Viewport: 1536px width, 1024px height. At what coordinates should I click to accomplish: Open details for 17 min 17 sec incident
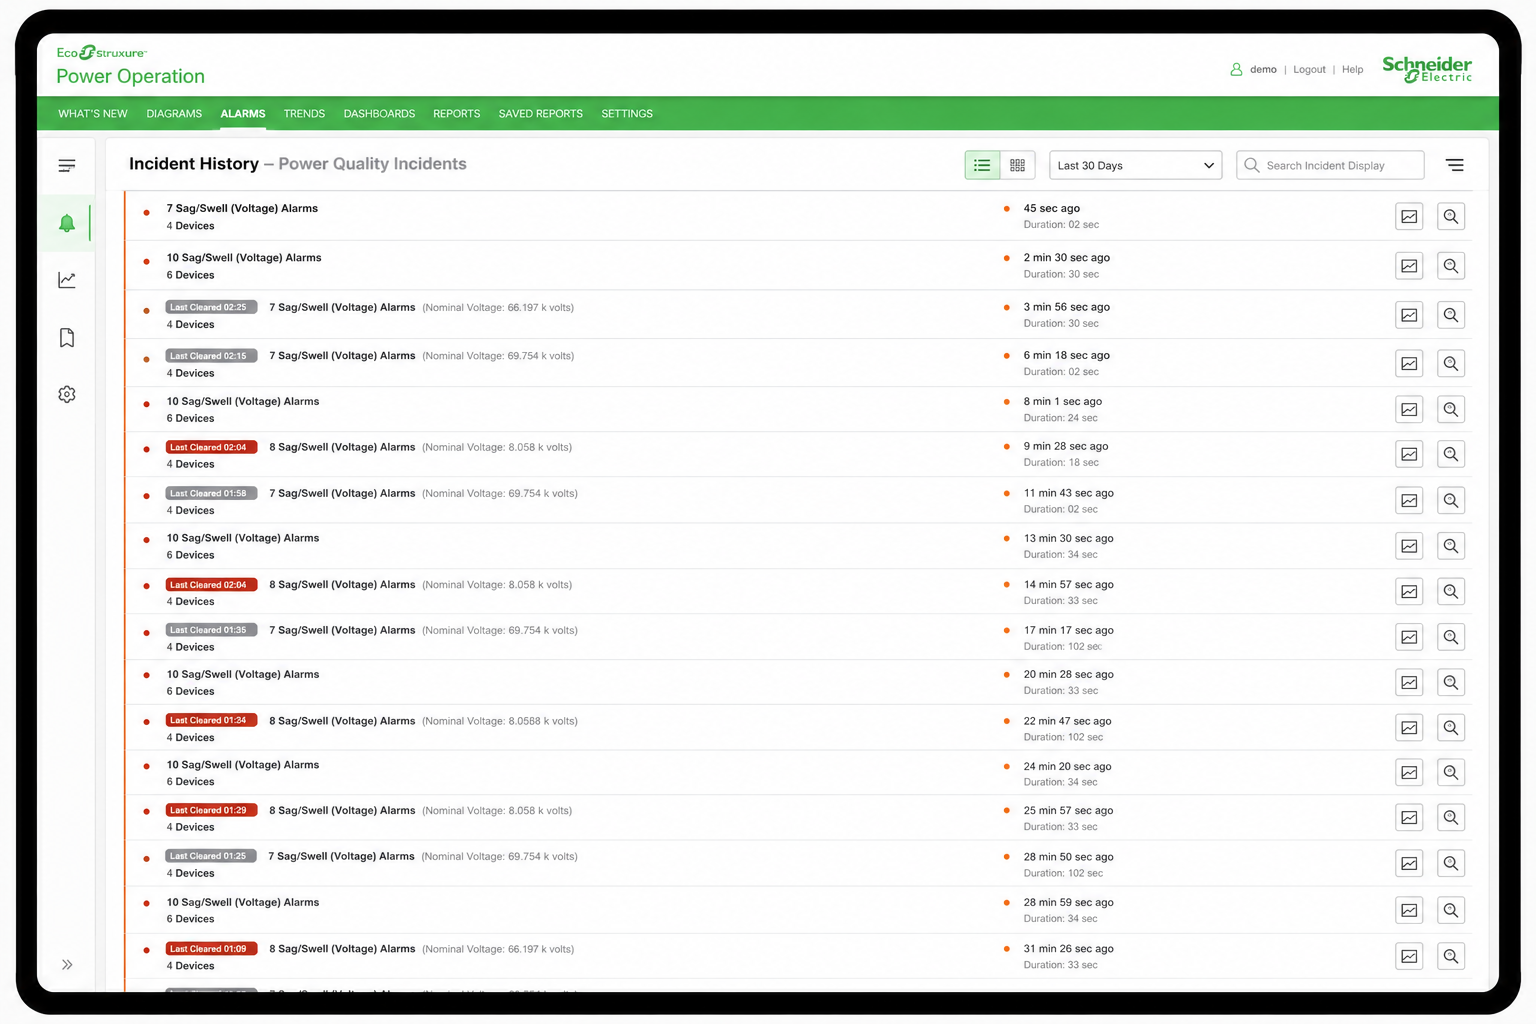(1451, 637)
